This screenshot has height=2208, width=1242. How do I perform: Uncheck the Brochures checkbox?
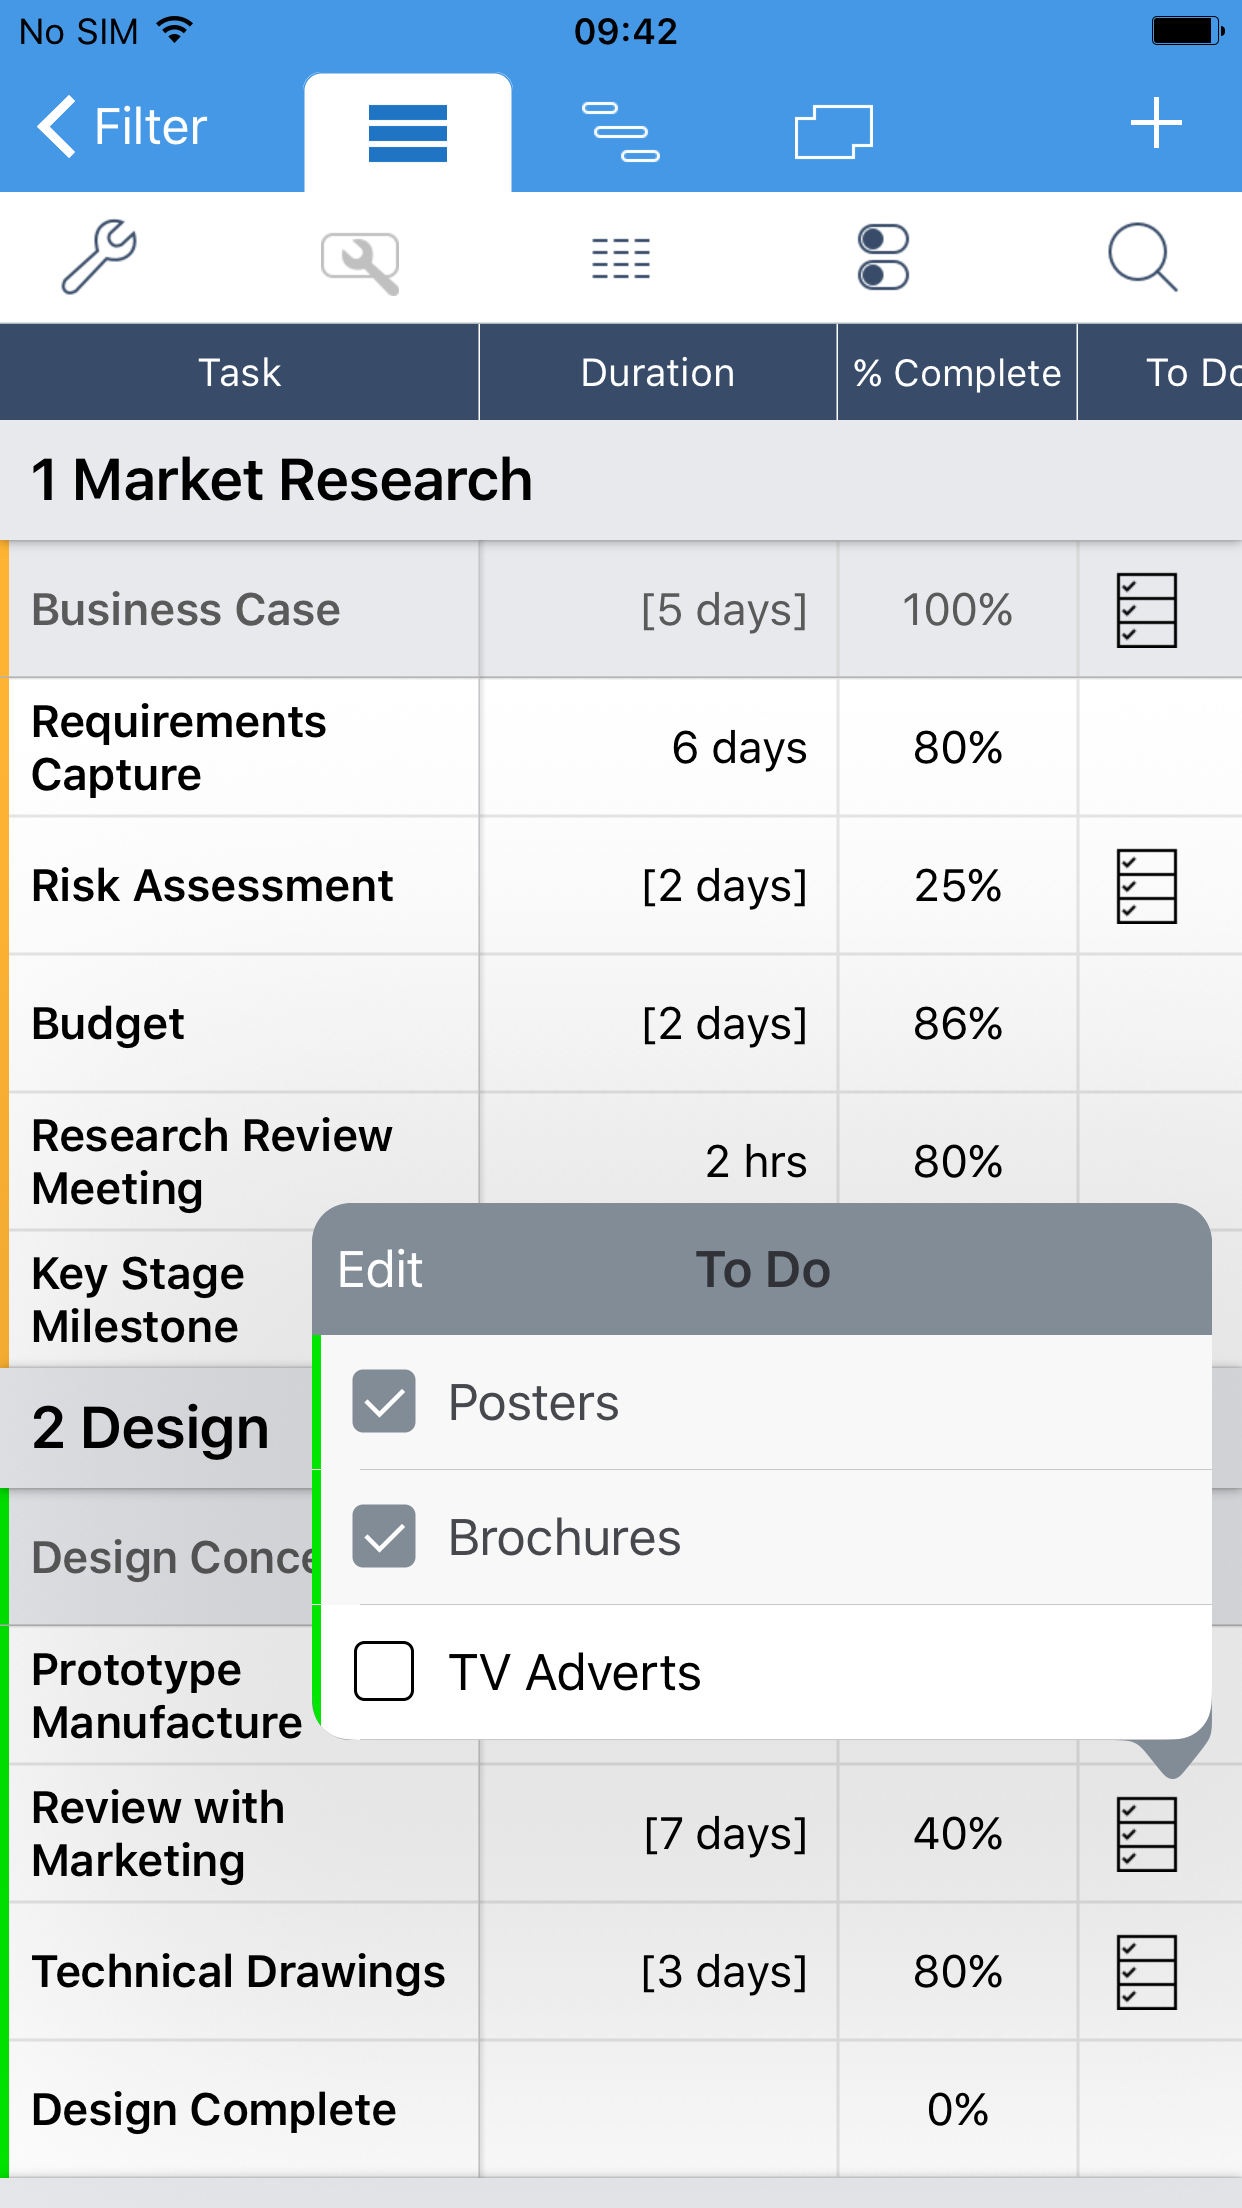[384, 1536]
